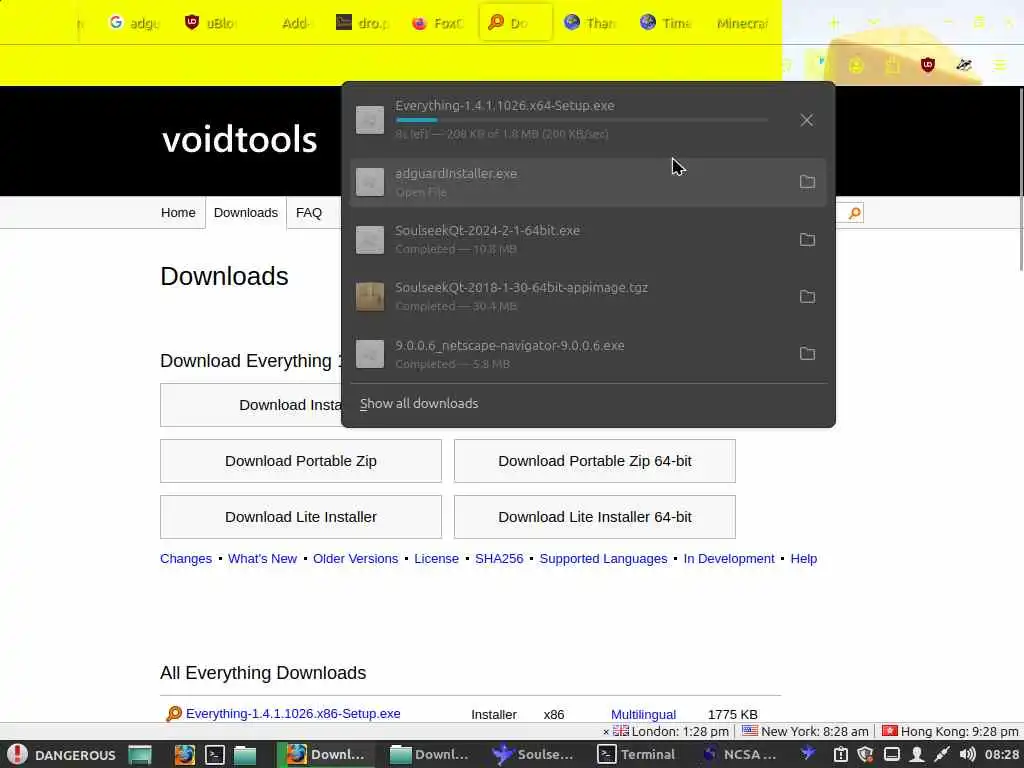Click Download Lite Installer 64-bit button
Image resolution: width=1024 pixels, height=768 pixels.
(595, 517)
